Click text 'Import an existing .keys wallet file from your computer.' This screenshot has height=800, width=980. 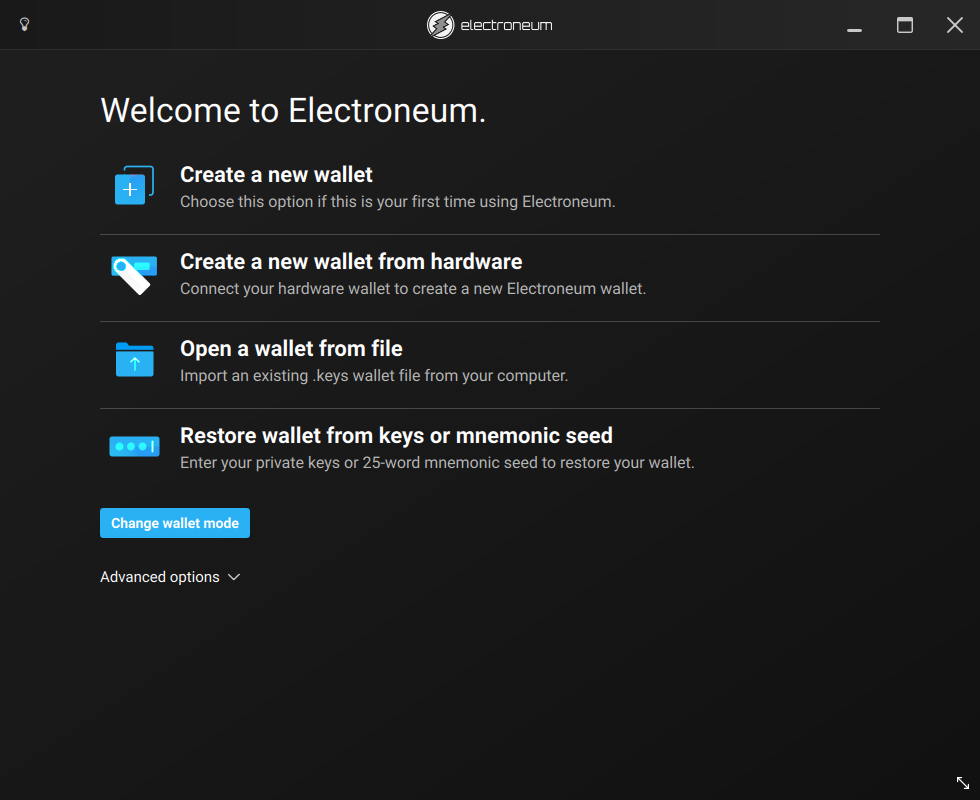coord(374,376)
